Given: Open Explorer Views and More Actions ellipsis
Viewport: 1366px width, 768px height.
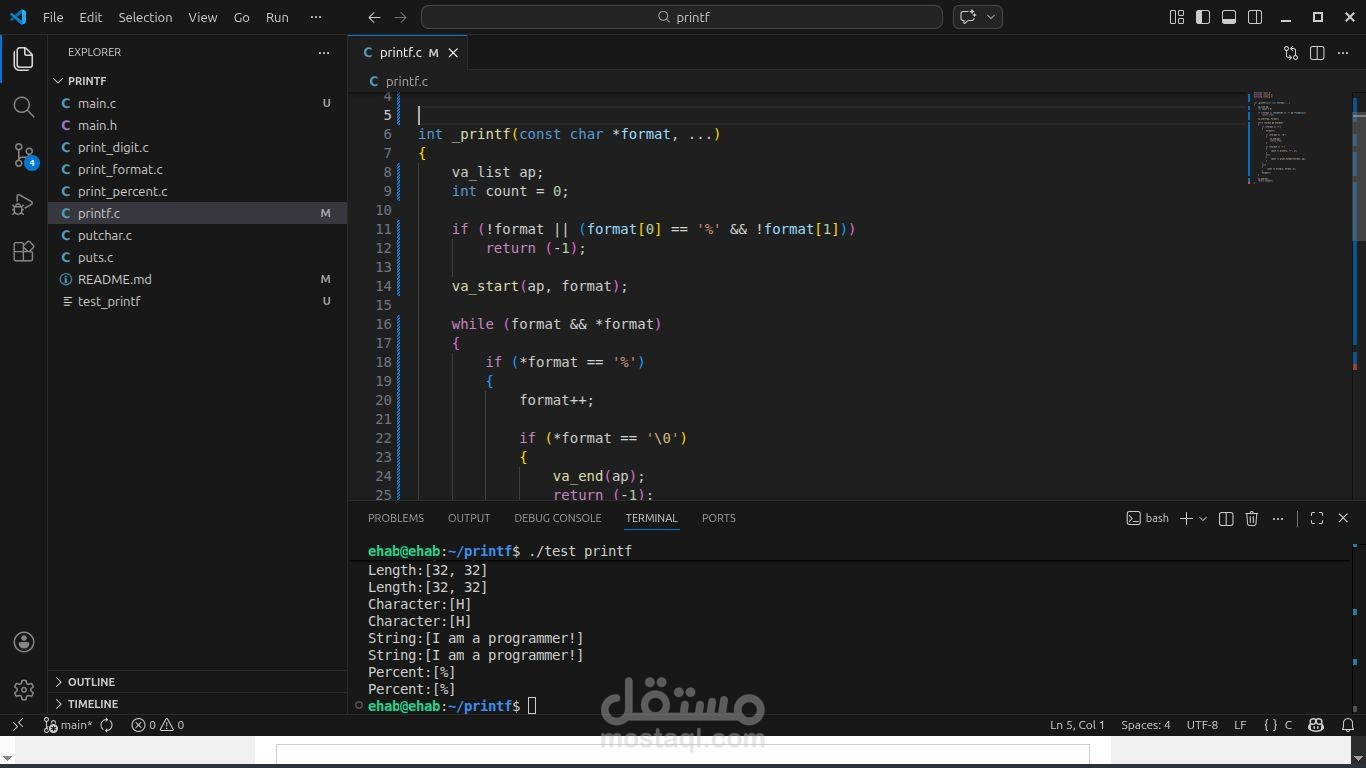Looking at the screenshot, I should point(323,52).
